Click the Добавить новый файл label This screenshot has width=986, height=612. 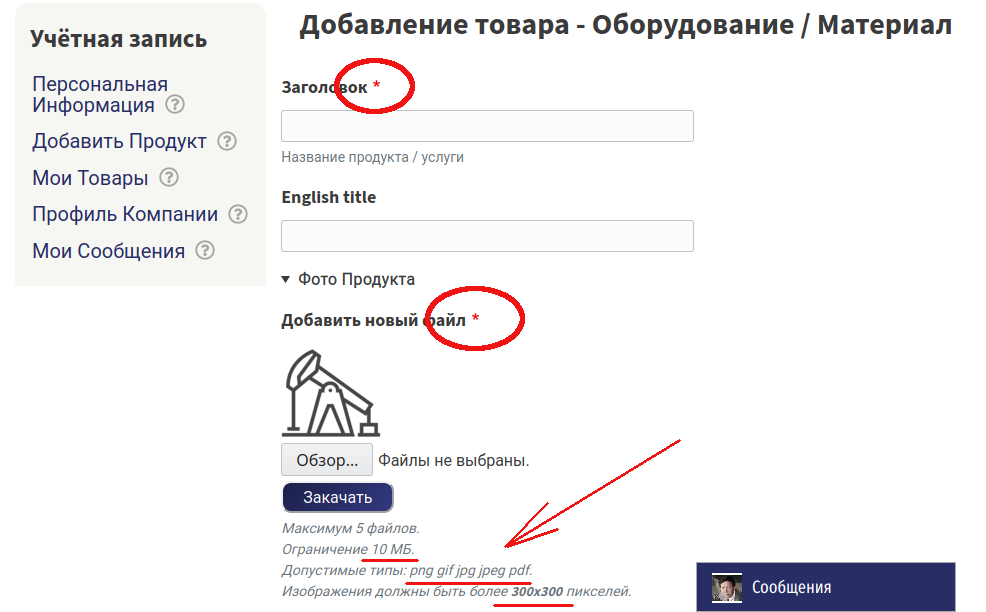(x=374, y=320)
